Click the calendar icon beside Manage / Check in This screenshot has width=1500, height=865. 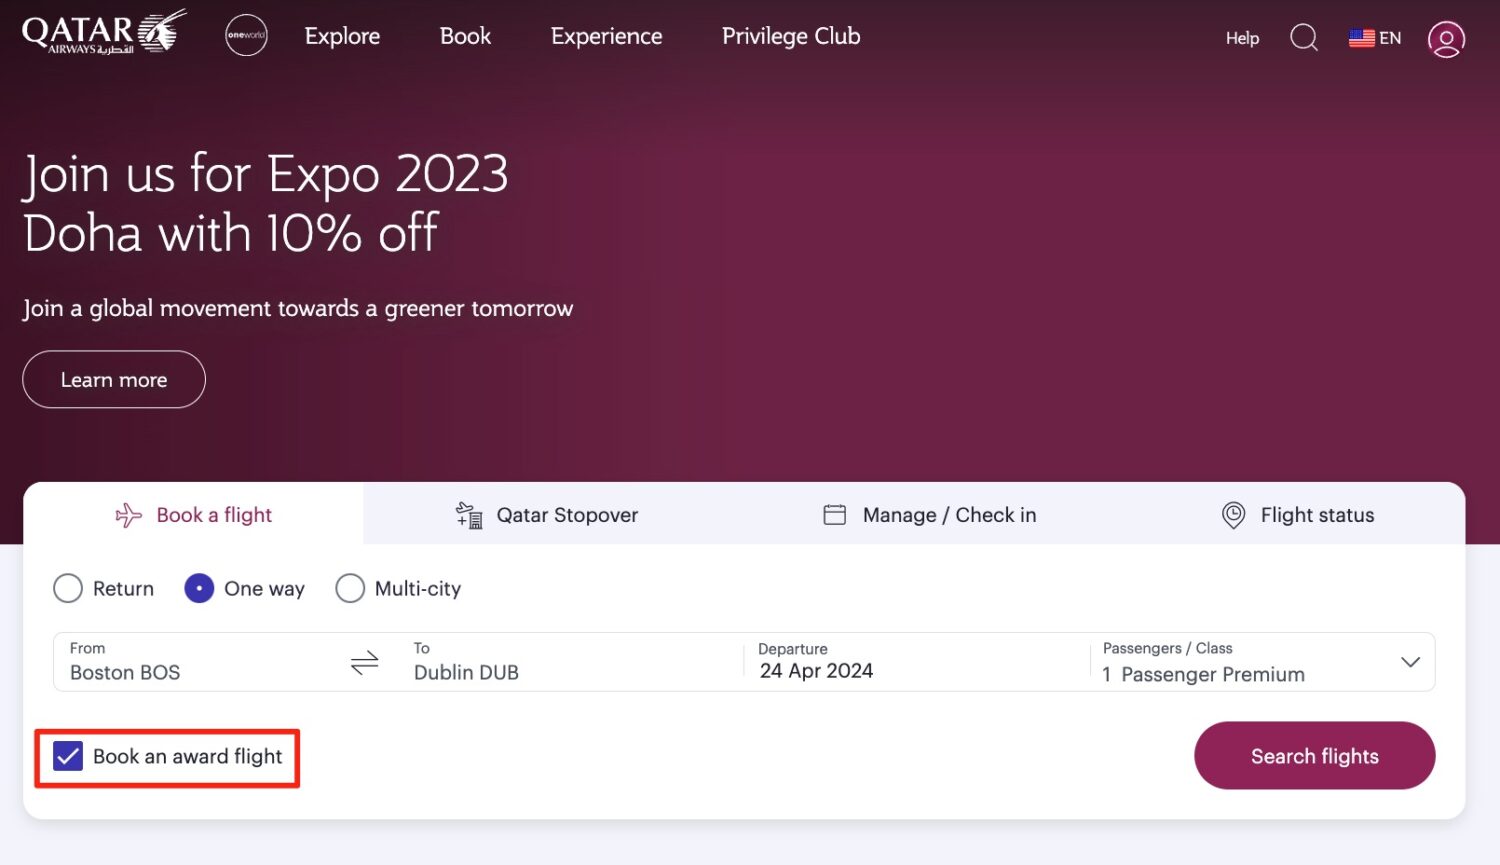pos(834,513)
